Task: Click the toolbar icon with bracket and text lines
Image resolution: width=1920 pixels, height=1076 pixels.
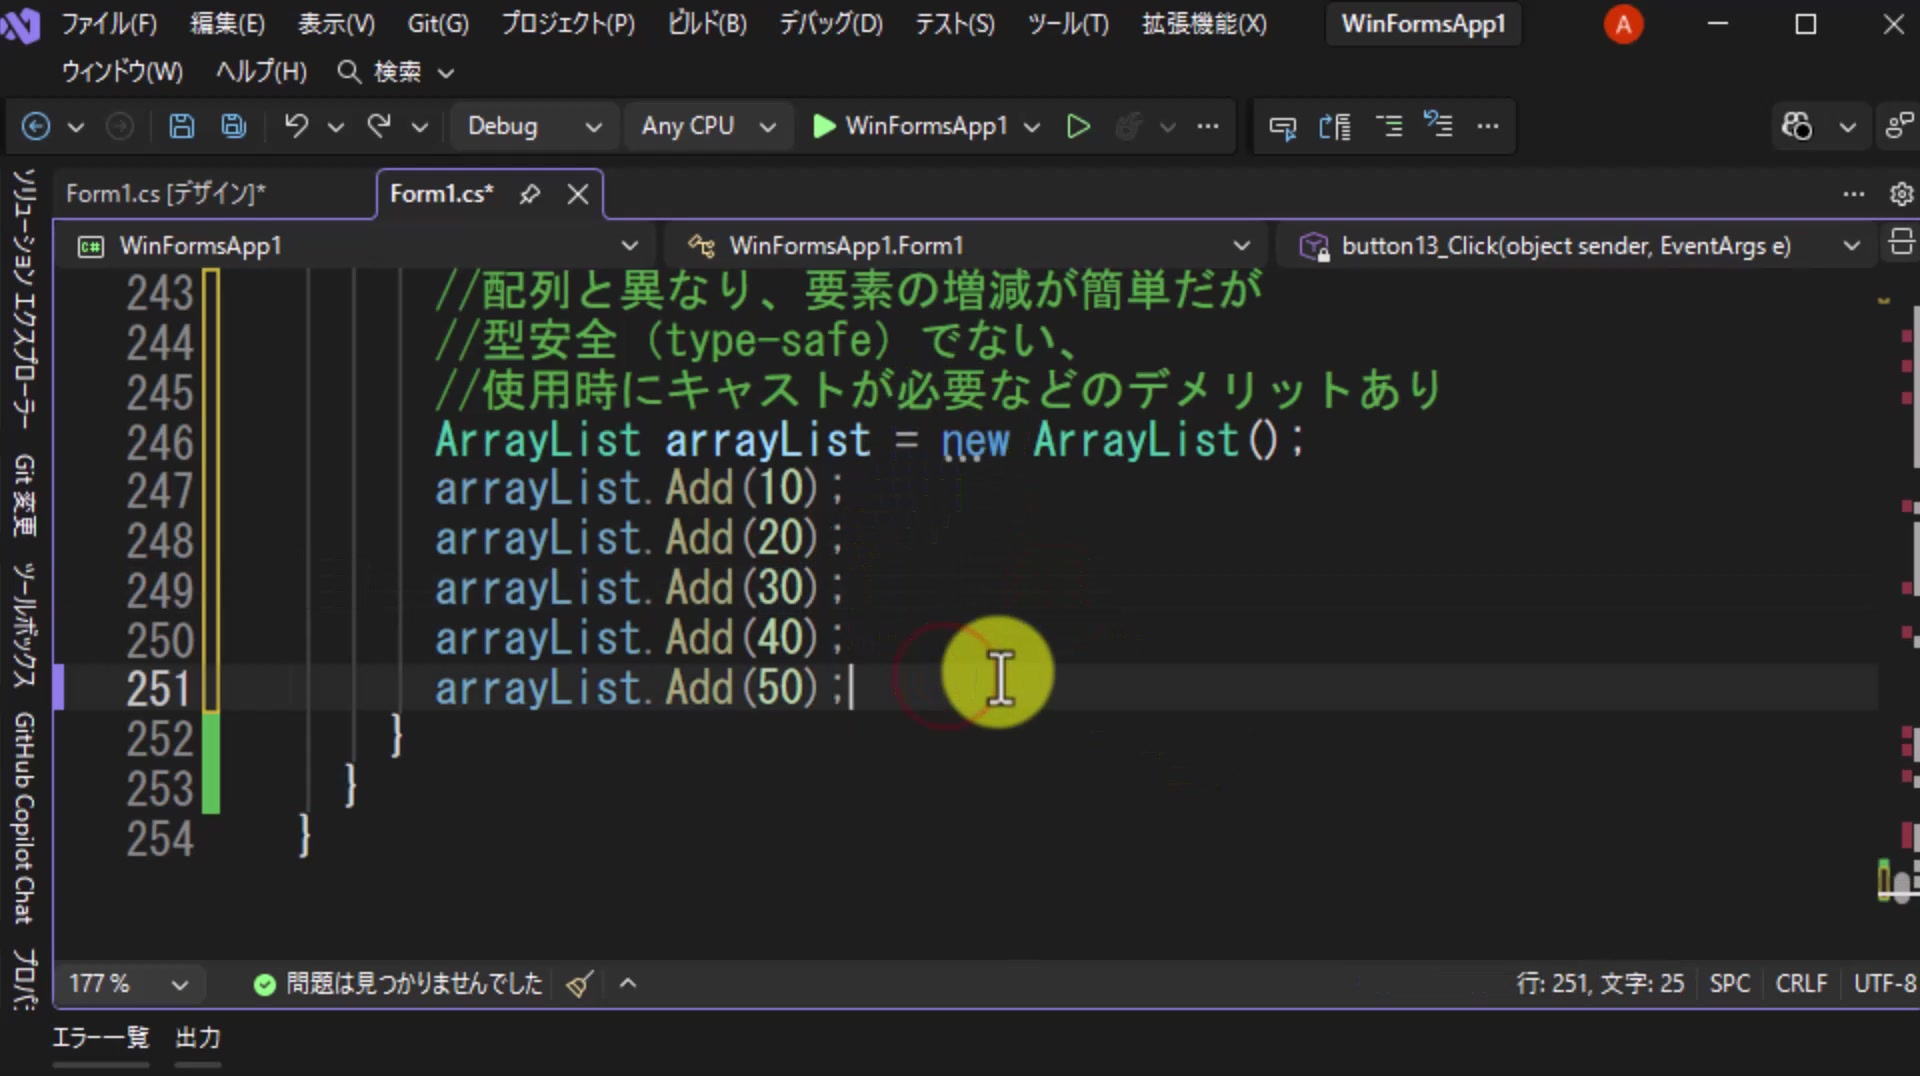Action: pyautogui.click(x=1335, y=126)
